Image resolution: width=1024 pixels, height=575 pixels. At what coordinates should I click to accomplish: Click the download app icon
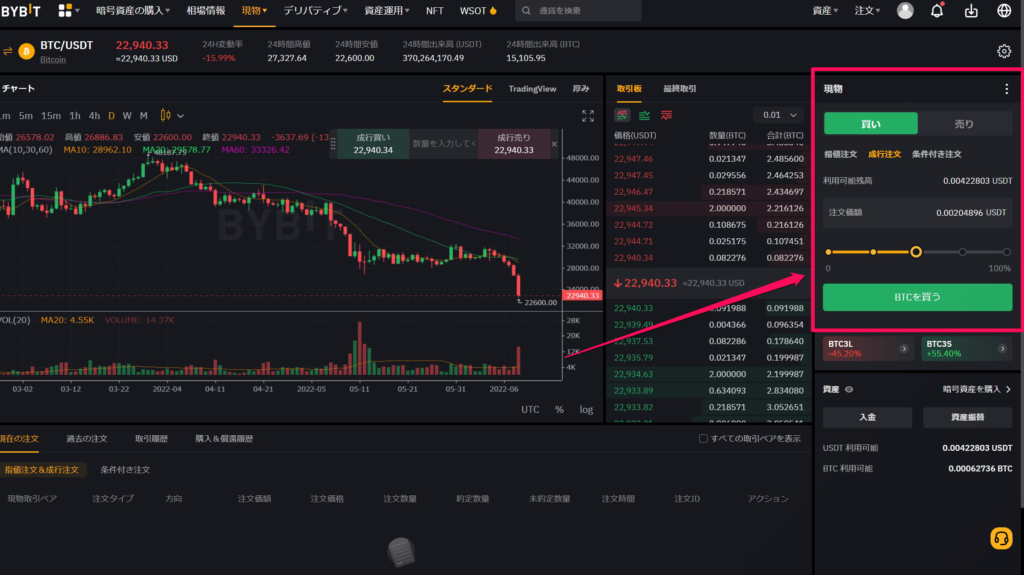click(971, 10)
